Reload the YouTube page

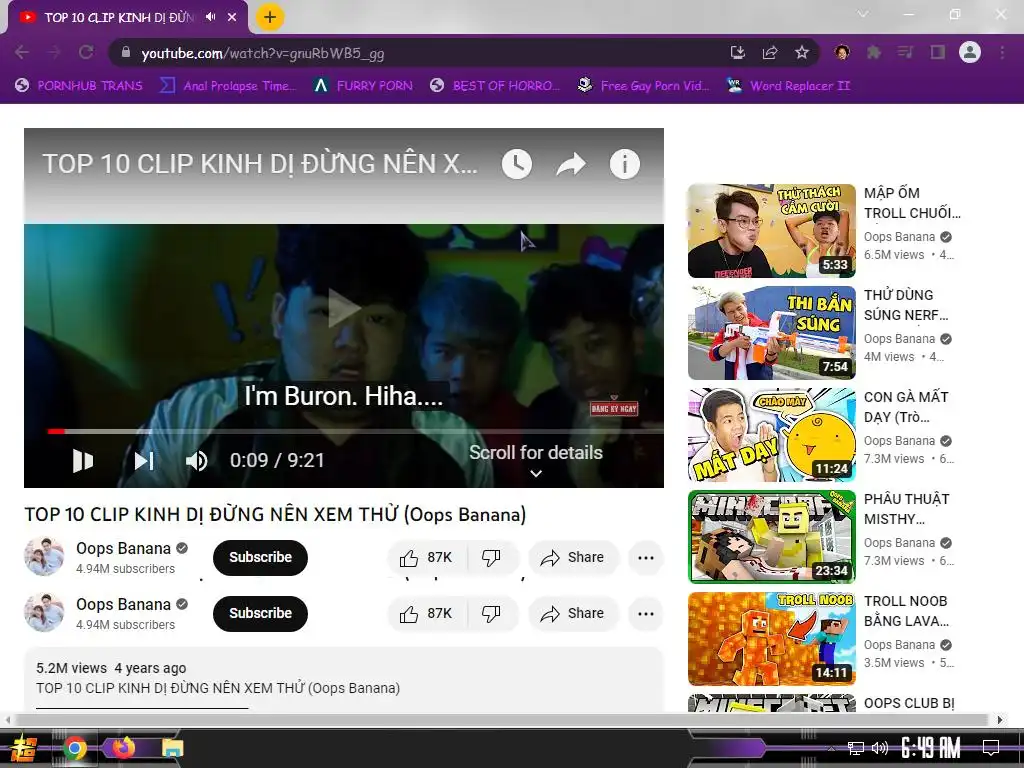pos(86,52)
